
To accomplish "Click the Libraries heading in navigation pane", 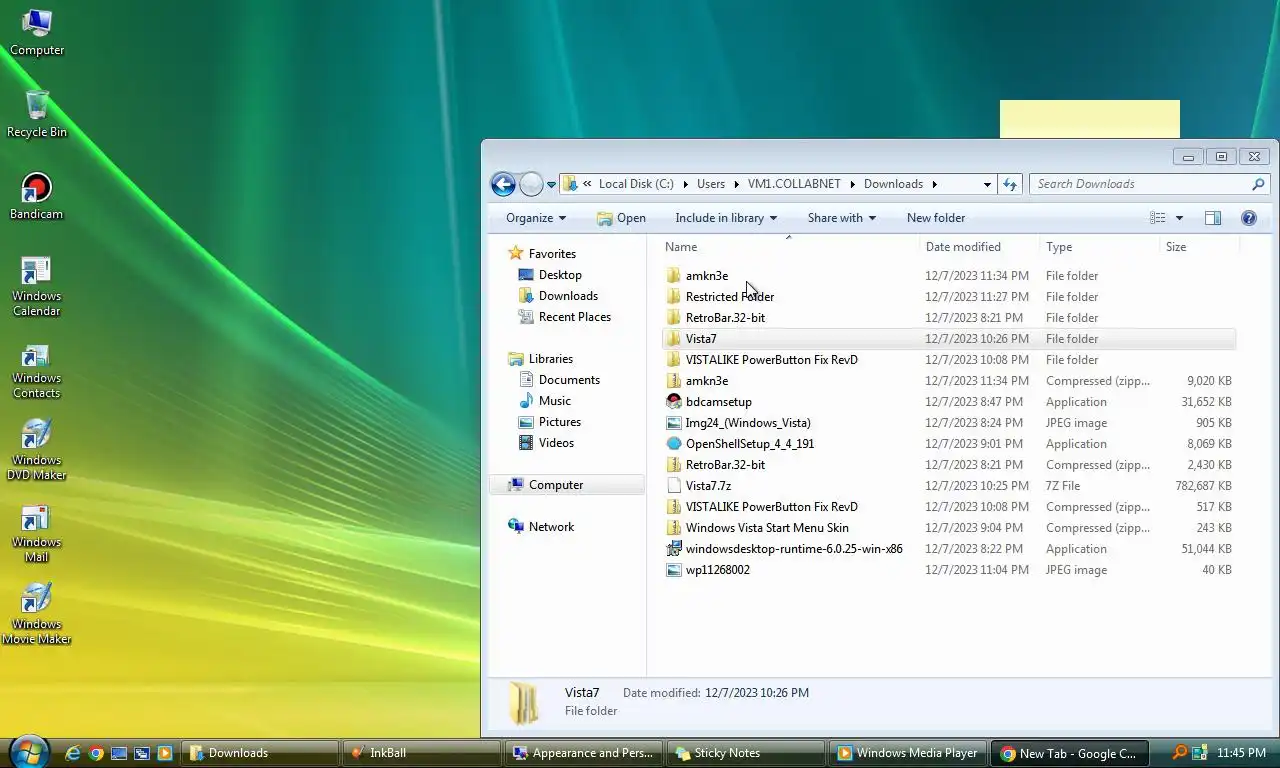I will (x=540, y=359).
